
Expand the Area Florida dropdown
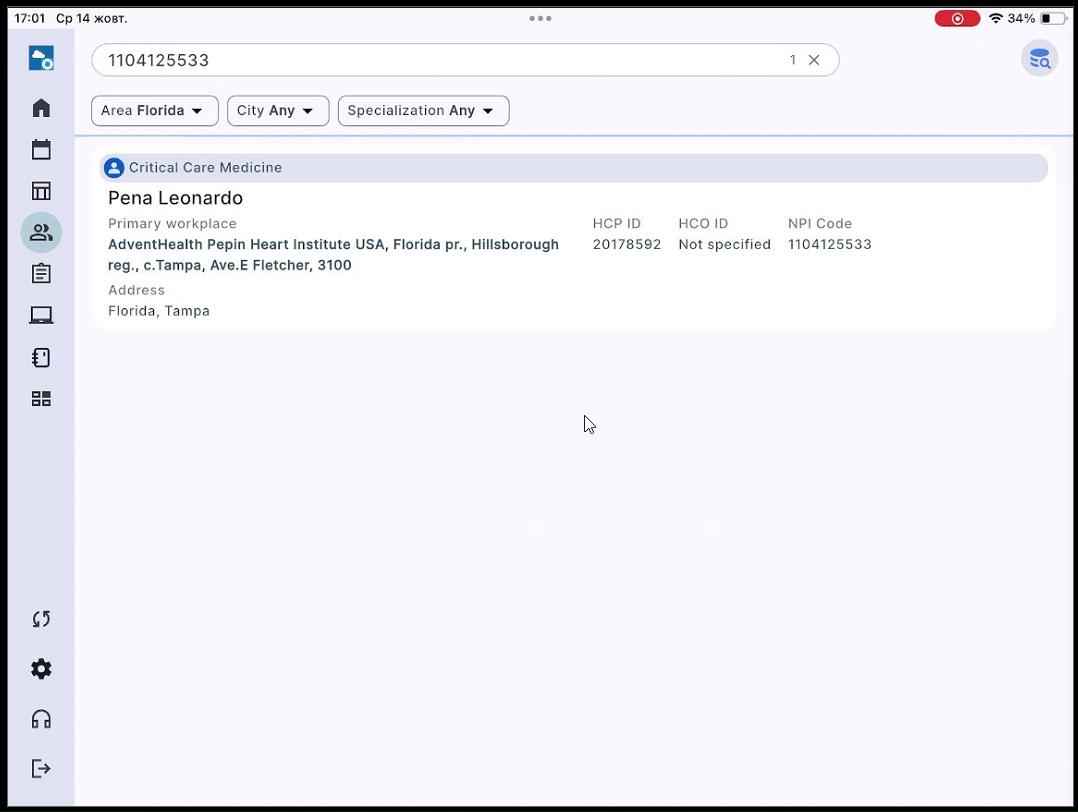(x=155, y=111)
